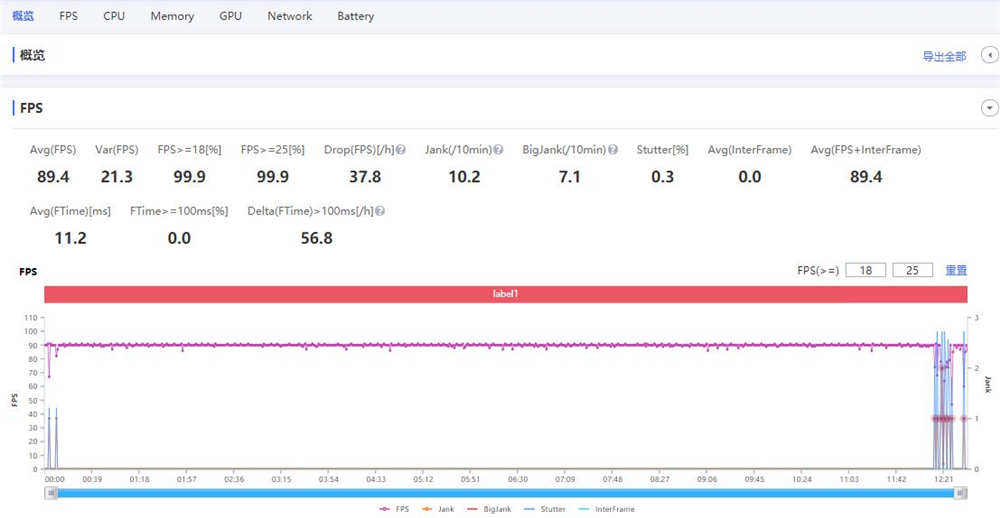This screenshot has height=518, width=1000.
Task: Toggle the Stutter series in the legend
Action: (x=545, y=509)
